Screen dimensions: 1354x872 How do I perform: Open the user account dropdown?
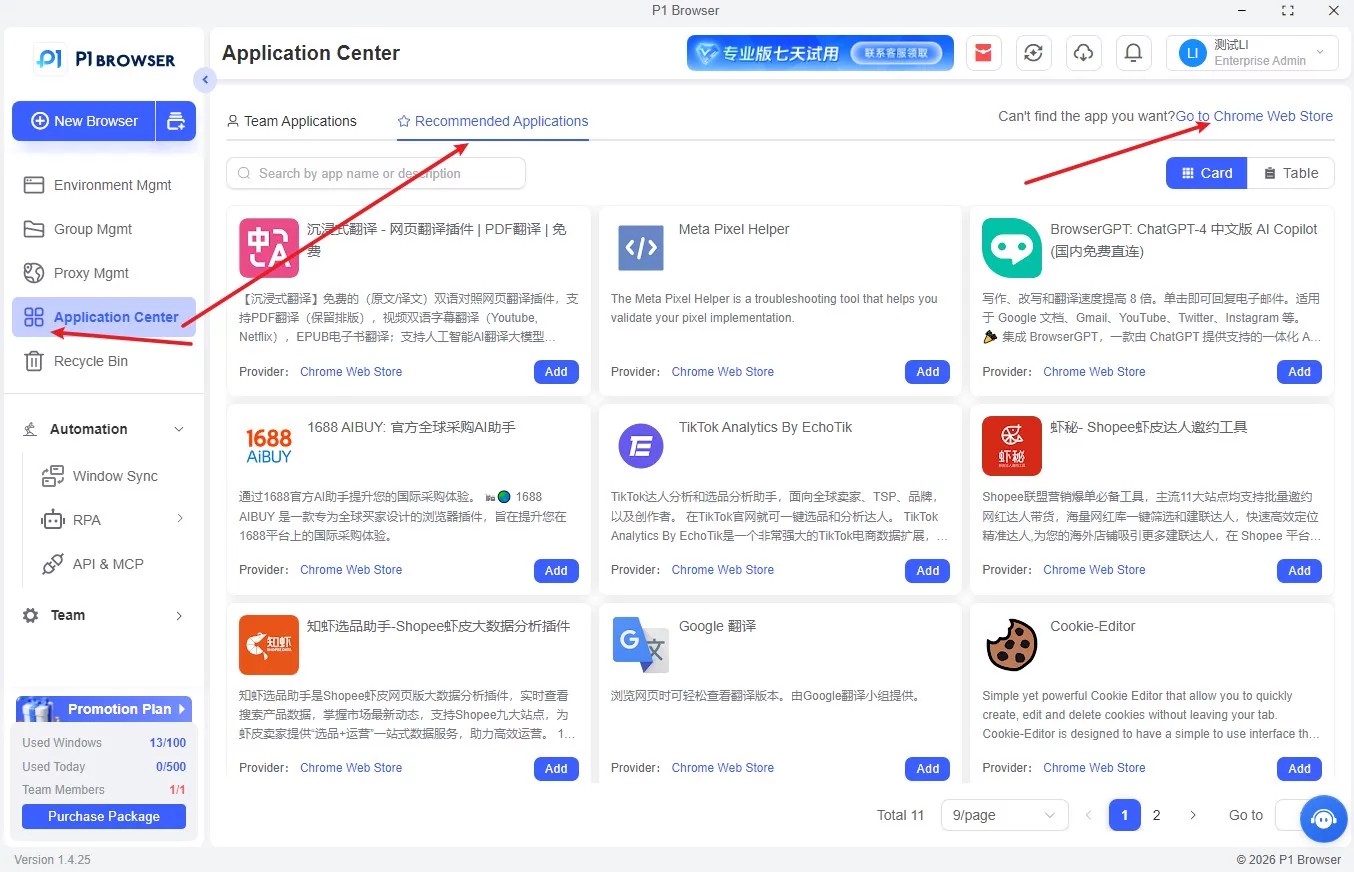tap(1252, 53)
